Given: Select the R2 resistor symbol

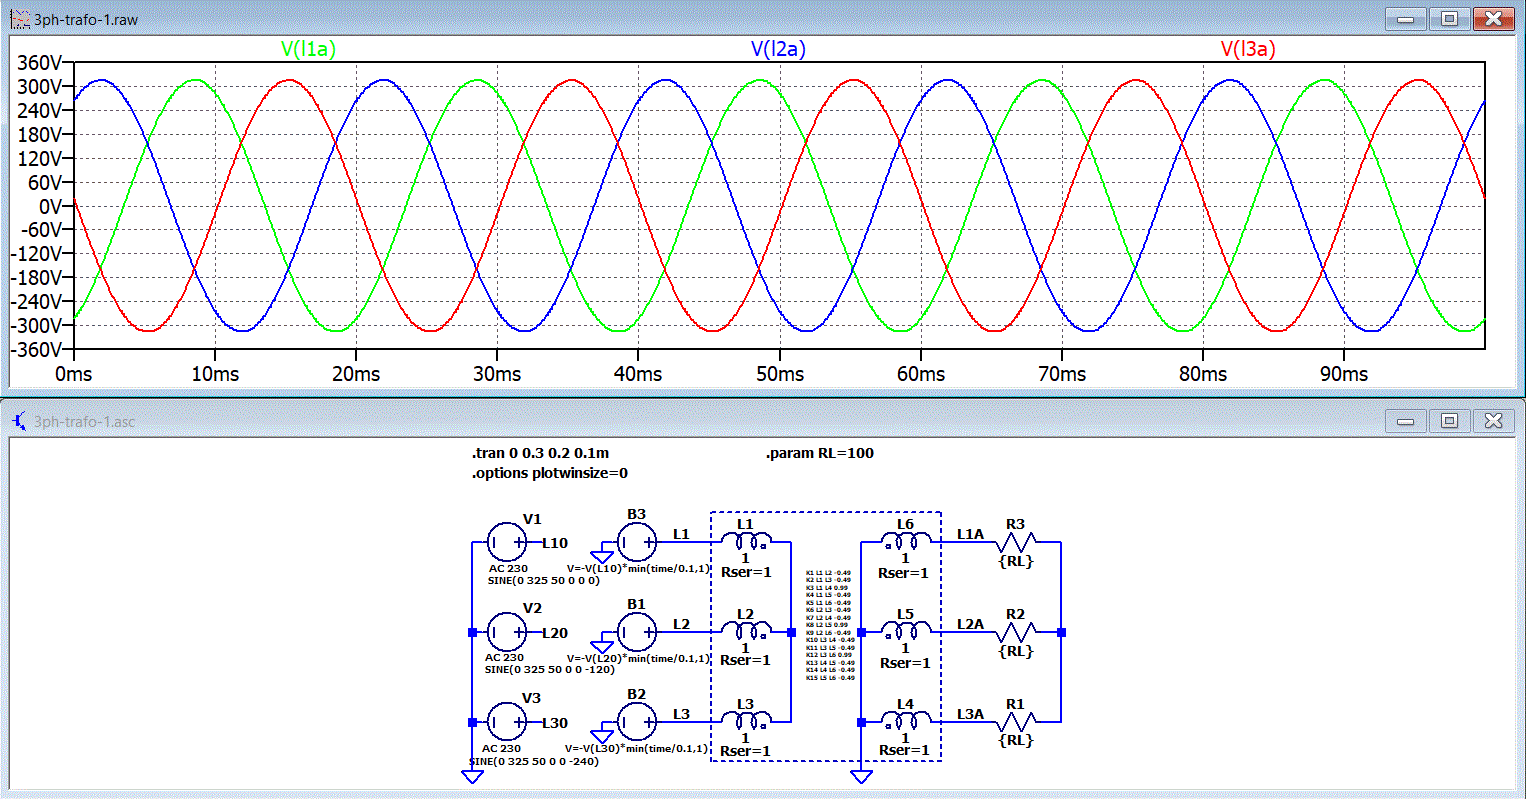Looking at the screenshot, I should click(1016, 632).
